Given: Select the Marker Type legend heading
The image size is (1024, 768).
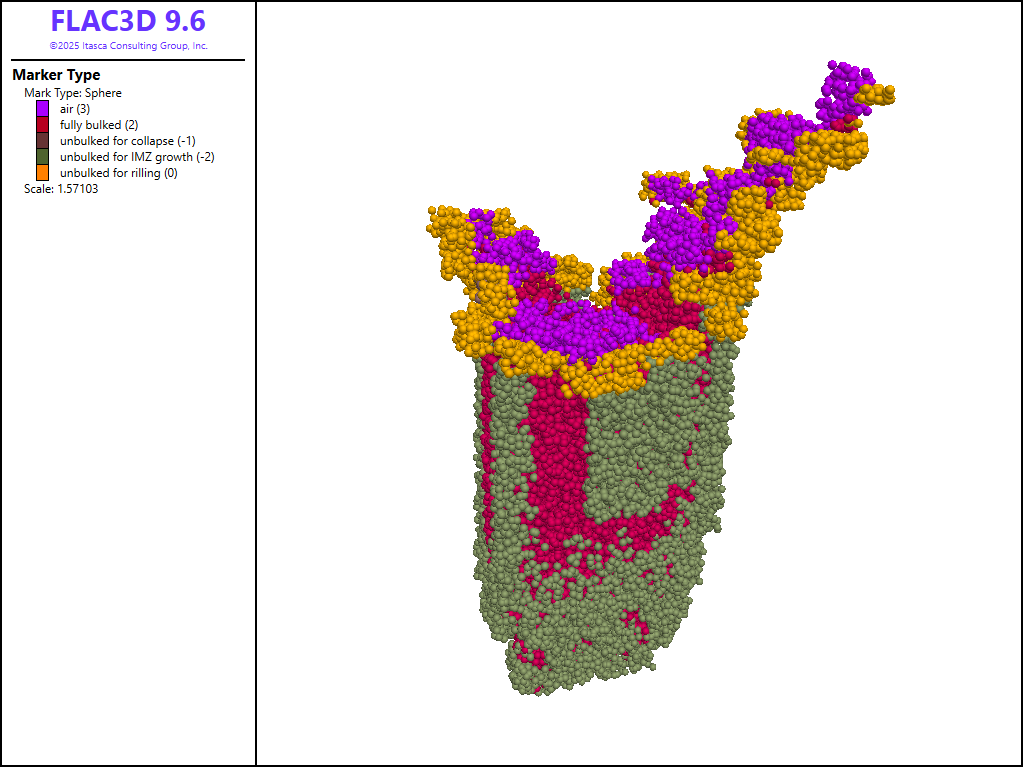Looking at the screenshot, I should pyautogui.click(x=56, y=75).
